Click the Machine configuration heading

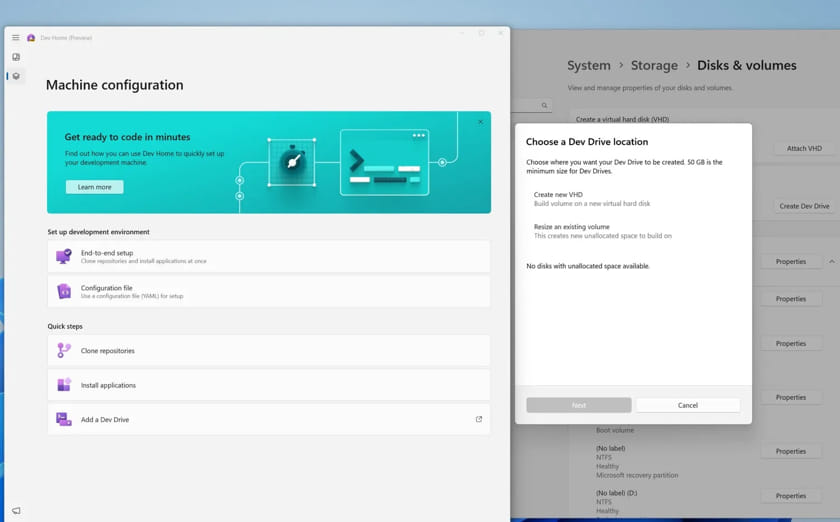[115, 85]
